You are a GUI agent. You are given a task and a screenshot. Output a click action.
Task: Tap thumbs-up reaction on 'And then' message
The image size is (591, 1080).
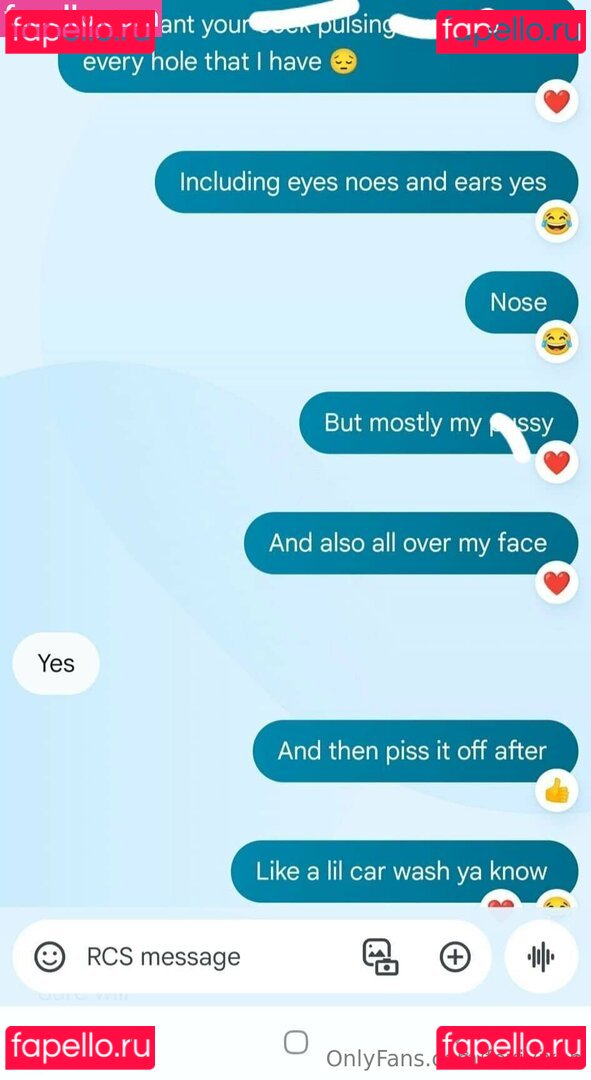coord(557,791)
